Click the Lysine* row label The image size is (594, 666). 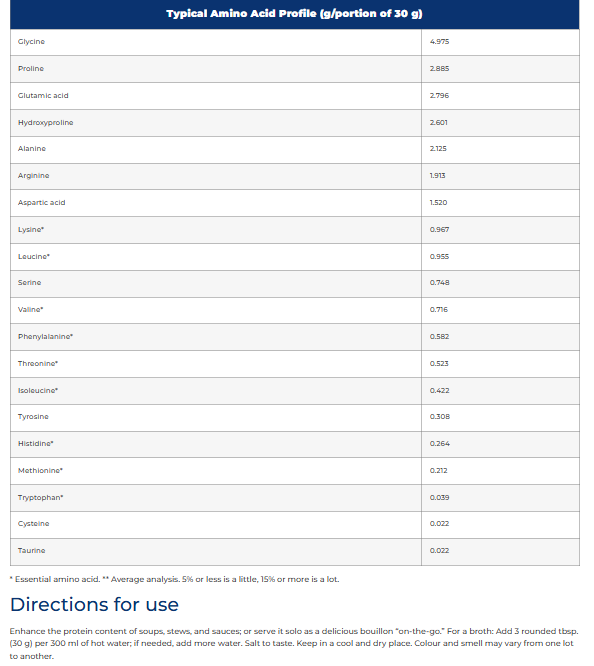tap(31, 230)
